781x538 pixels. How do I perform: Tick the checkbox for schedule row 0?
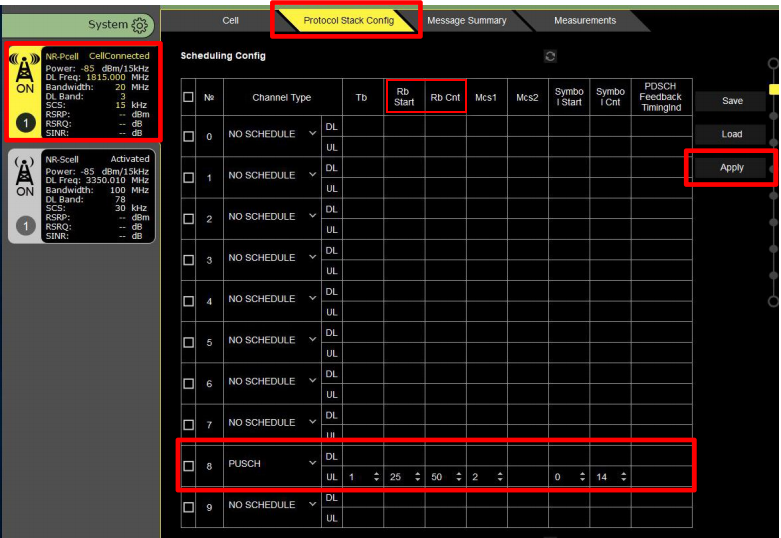point(188,135)
